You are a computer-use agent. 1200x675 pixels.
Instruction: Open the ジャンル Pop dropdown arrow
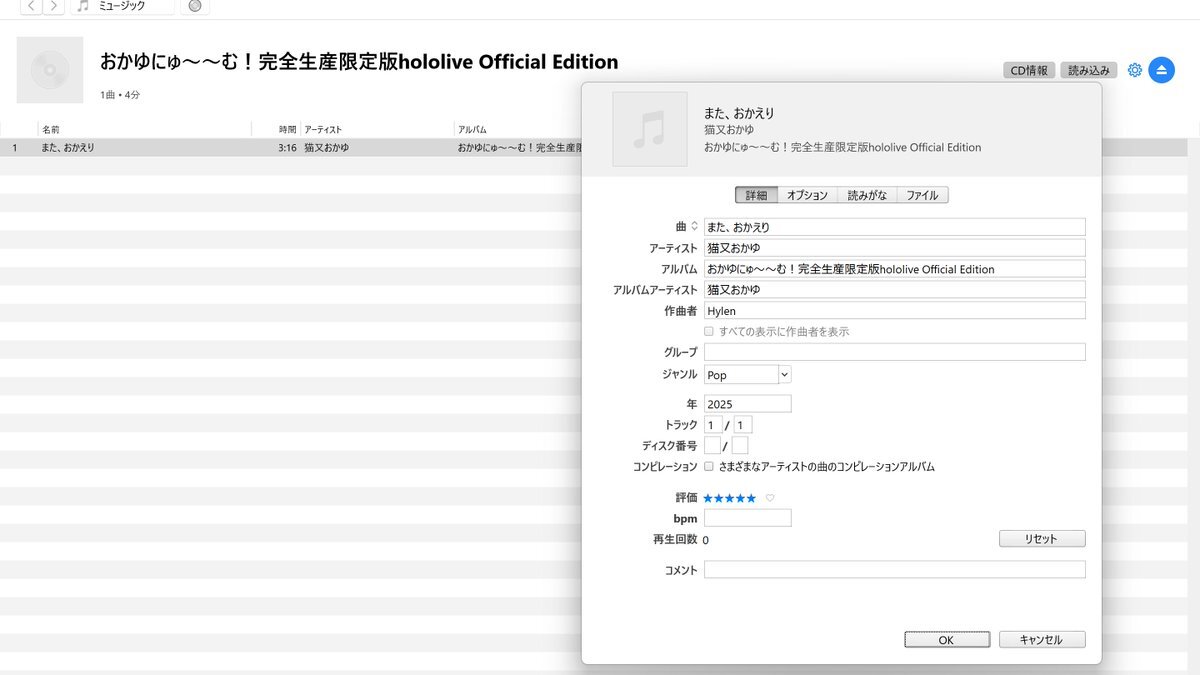[784, 374]
